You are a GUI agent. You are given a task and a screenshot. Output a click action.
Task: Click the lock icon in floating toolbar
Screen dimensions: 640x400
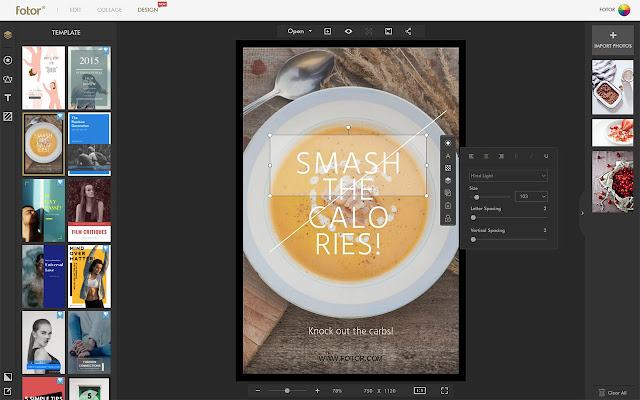point(448,218)
